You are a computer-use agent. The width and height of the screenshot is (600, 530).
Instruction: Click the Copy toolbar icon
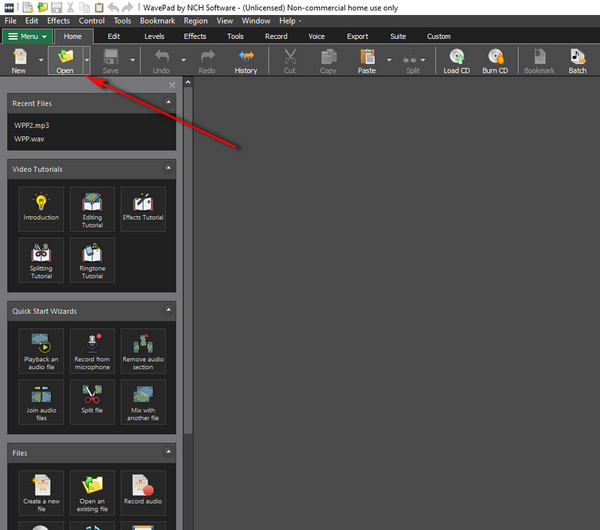coord(328,60)
